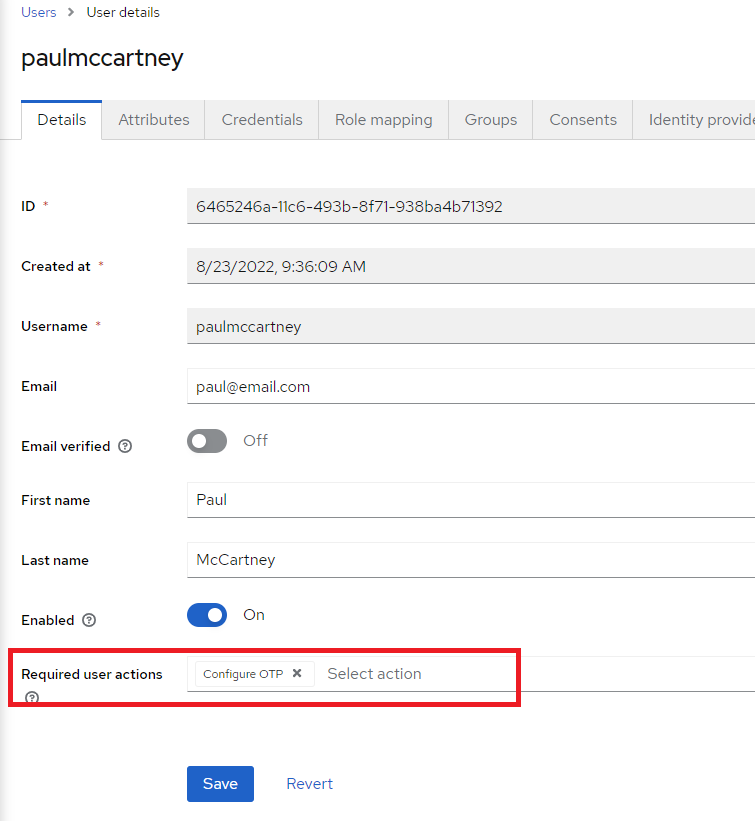Viewport: 755px width, 821px height.
Task: Navigate back via the Users breadcrumb link
Action: (x=38, y=12)
